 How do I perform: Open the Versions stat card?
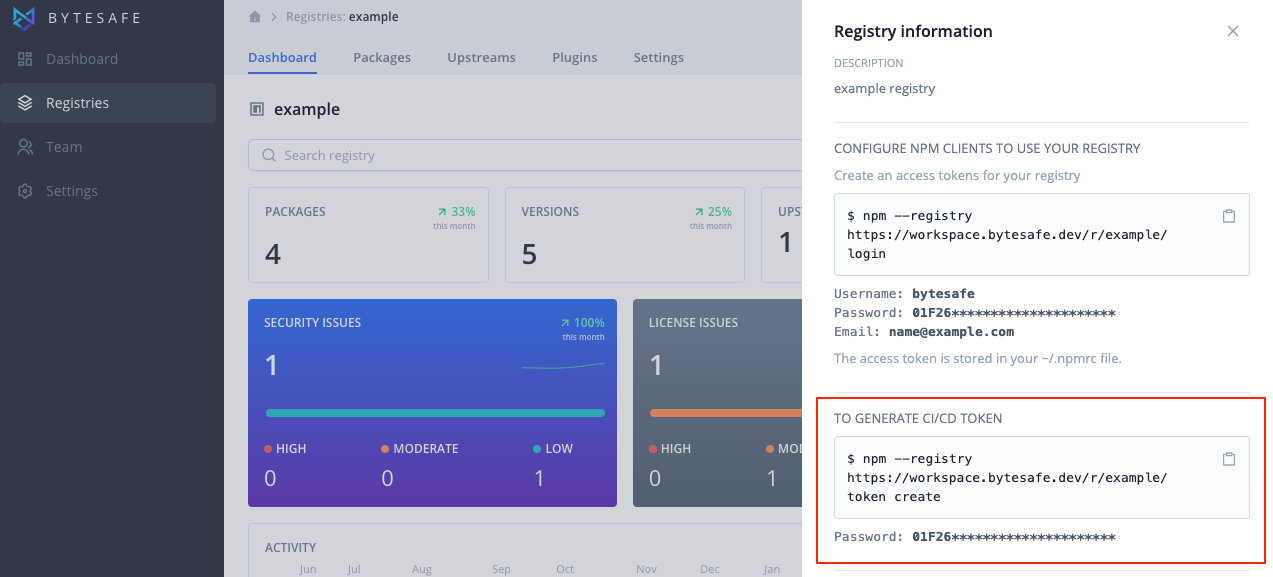(x=625, y=235)
